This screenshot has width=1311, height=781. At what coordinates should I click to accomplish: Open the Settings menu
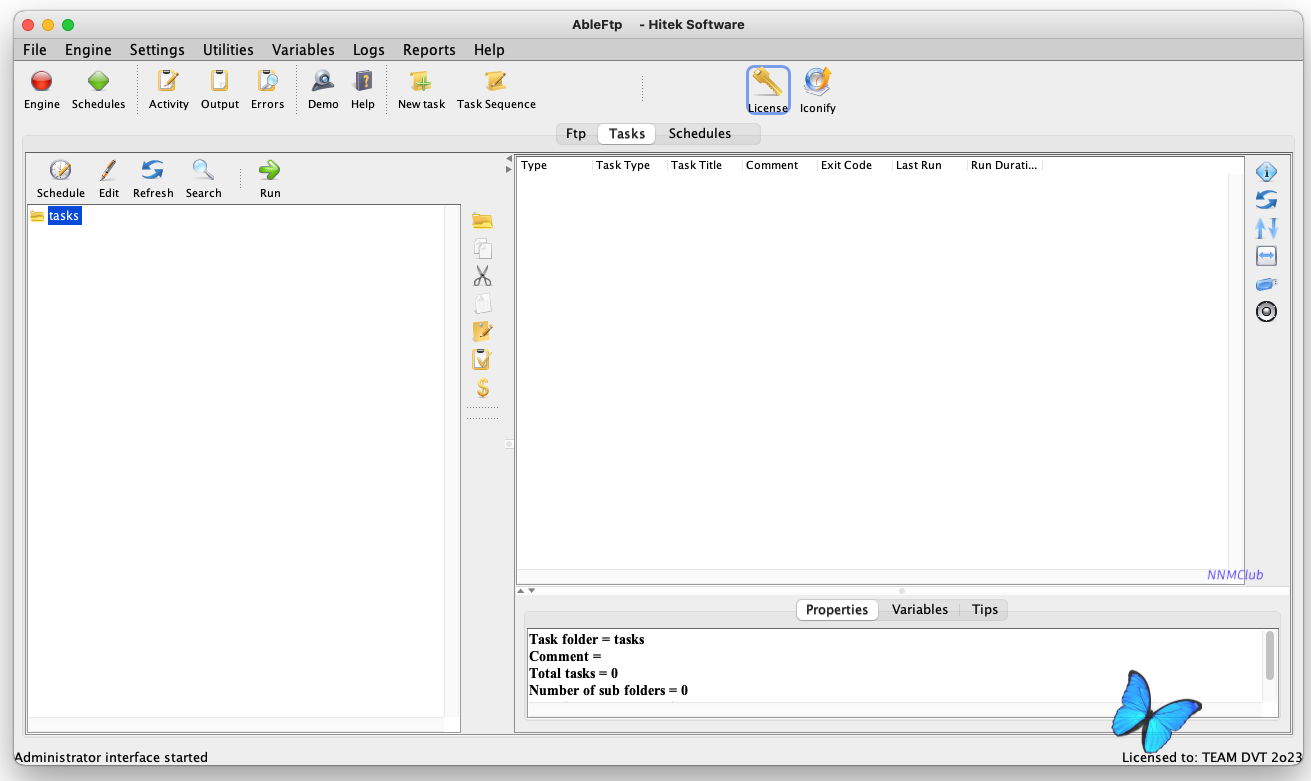(157, 50)
